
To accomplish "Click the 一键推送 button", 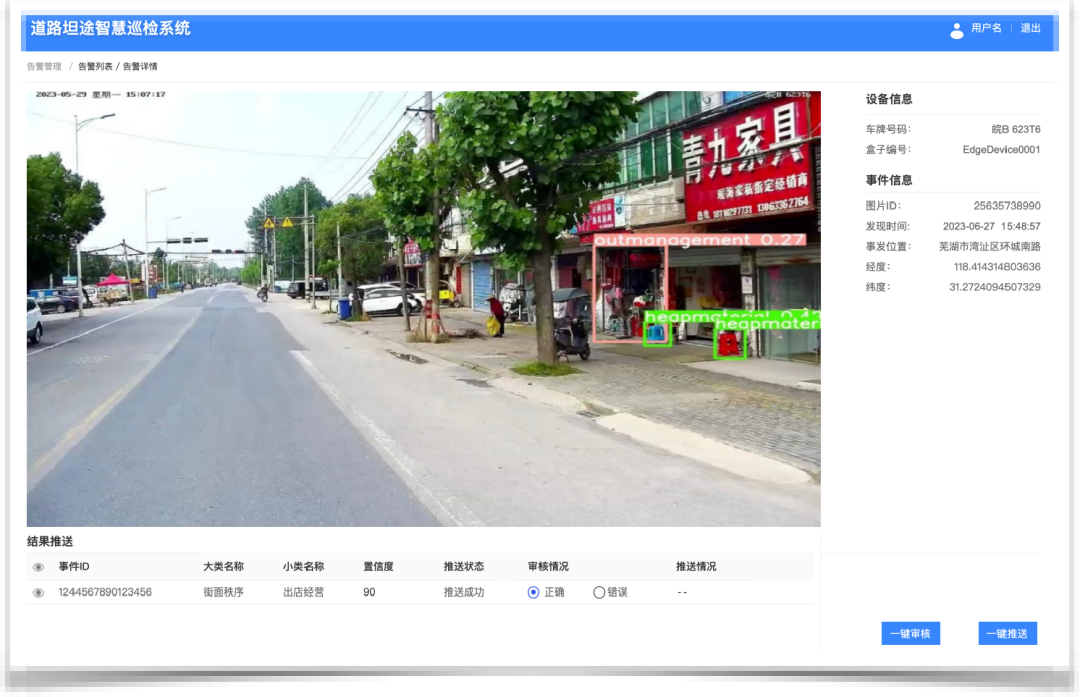I will 1008,634.
